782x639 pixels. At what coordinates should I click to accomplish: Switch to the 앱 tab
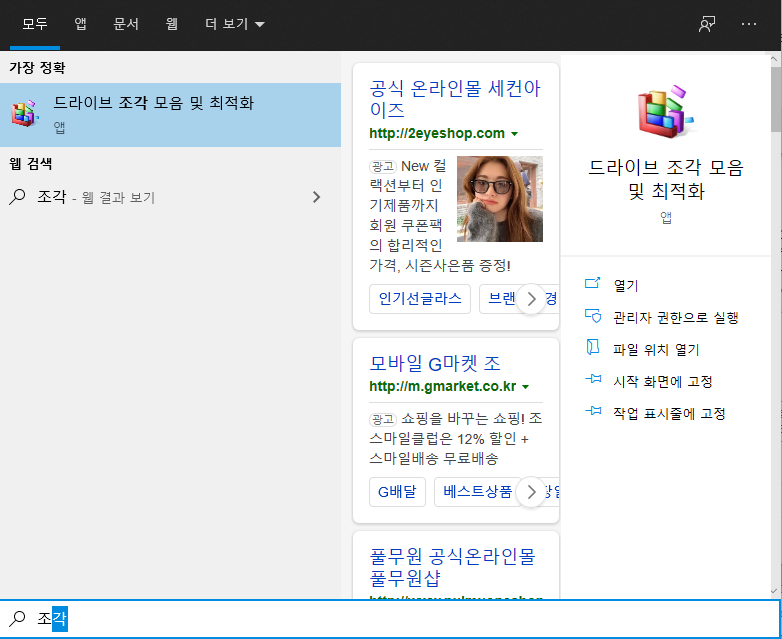click(x=80, y=24)
